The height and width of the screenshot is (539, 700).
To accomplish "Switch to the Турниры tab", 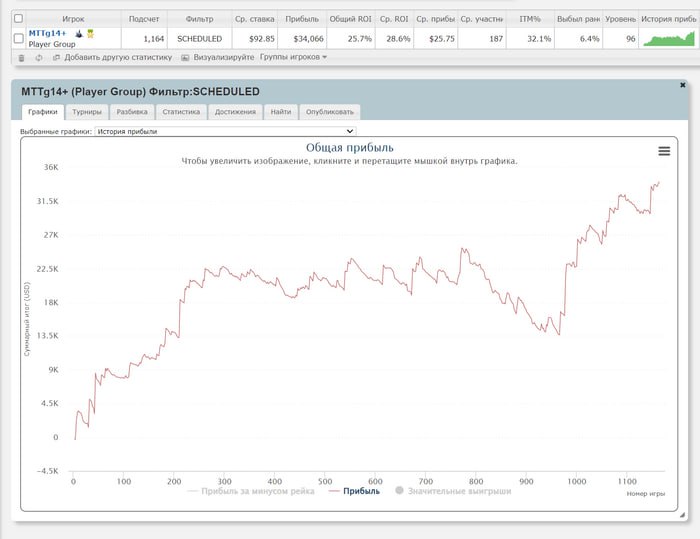I will [x=87, y=112].
